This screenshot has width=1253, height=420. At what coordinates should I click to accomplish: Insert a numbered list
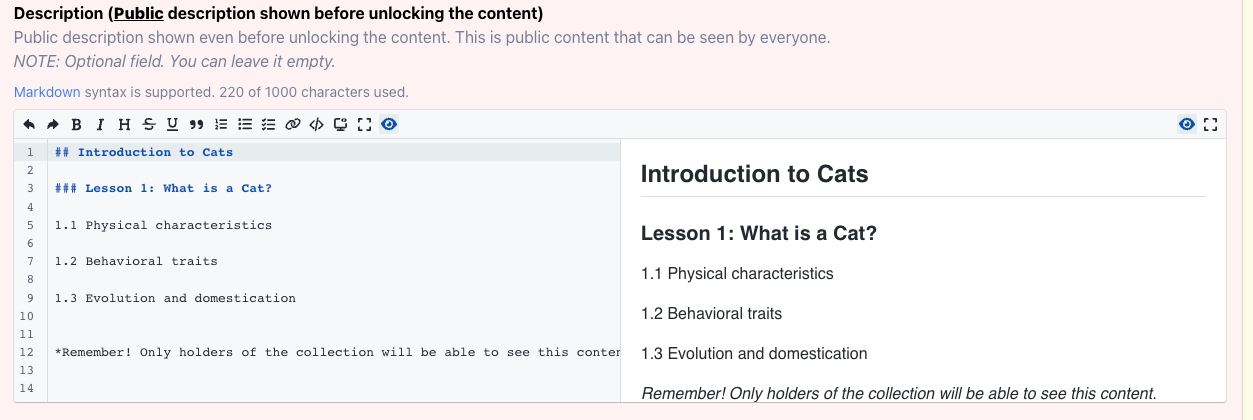pyautogui.click(x=221, y=125)
